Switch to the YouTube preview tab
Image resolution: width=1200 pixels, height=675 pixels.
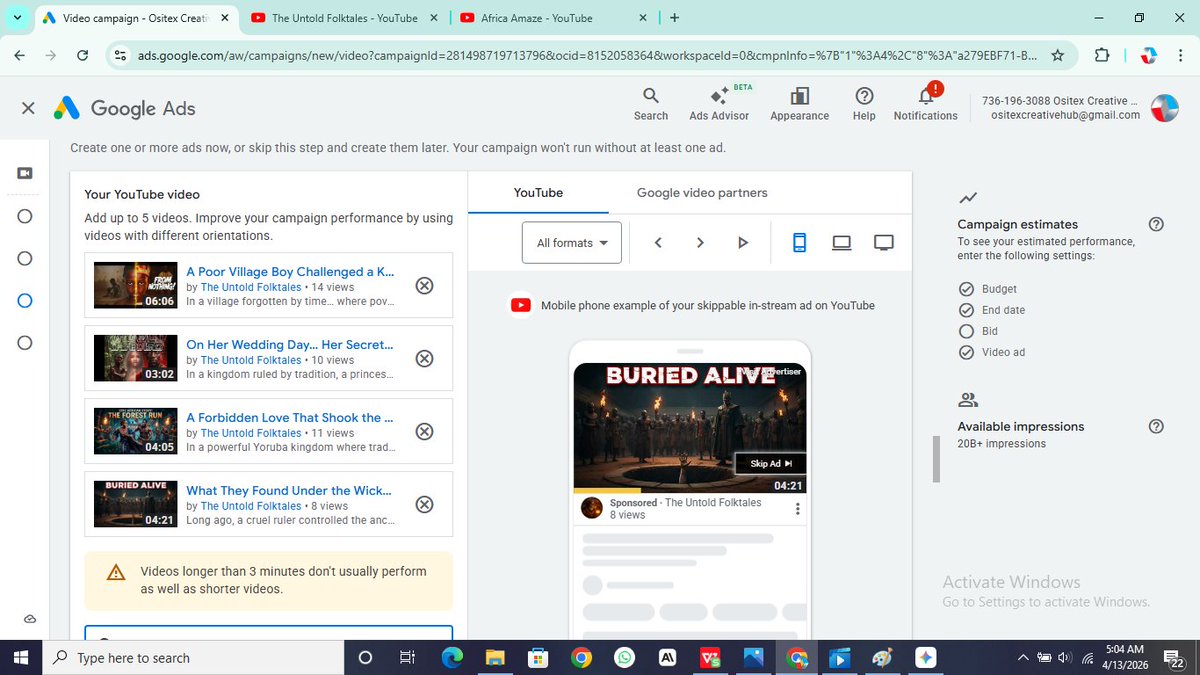click(x=538, y=193)
